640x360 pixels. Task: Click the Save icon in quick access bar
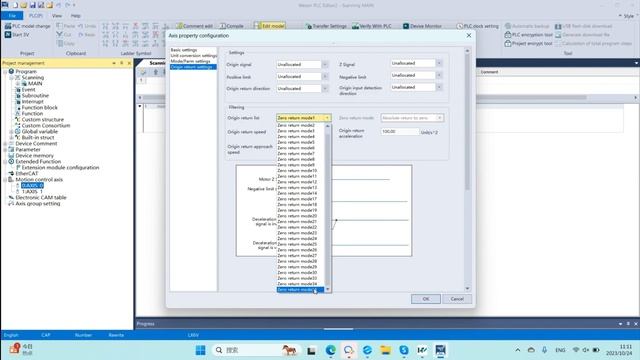[x=33, y=5]
